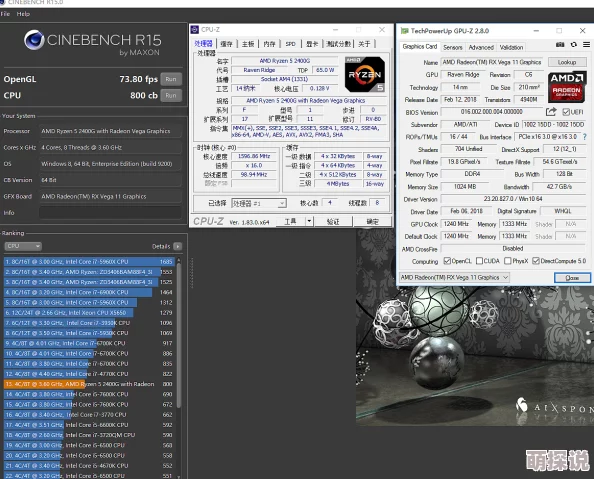Click the GFX Board value in Cinebench

(x=110, y=196)
